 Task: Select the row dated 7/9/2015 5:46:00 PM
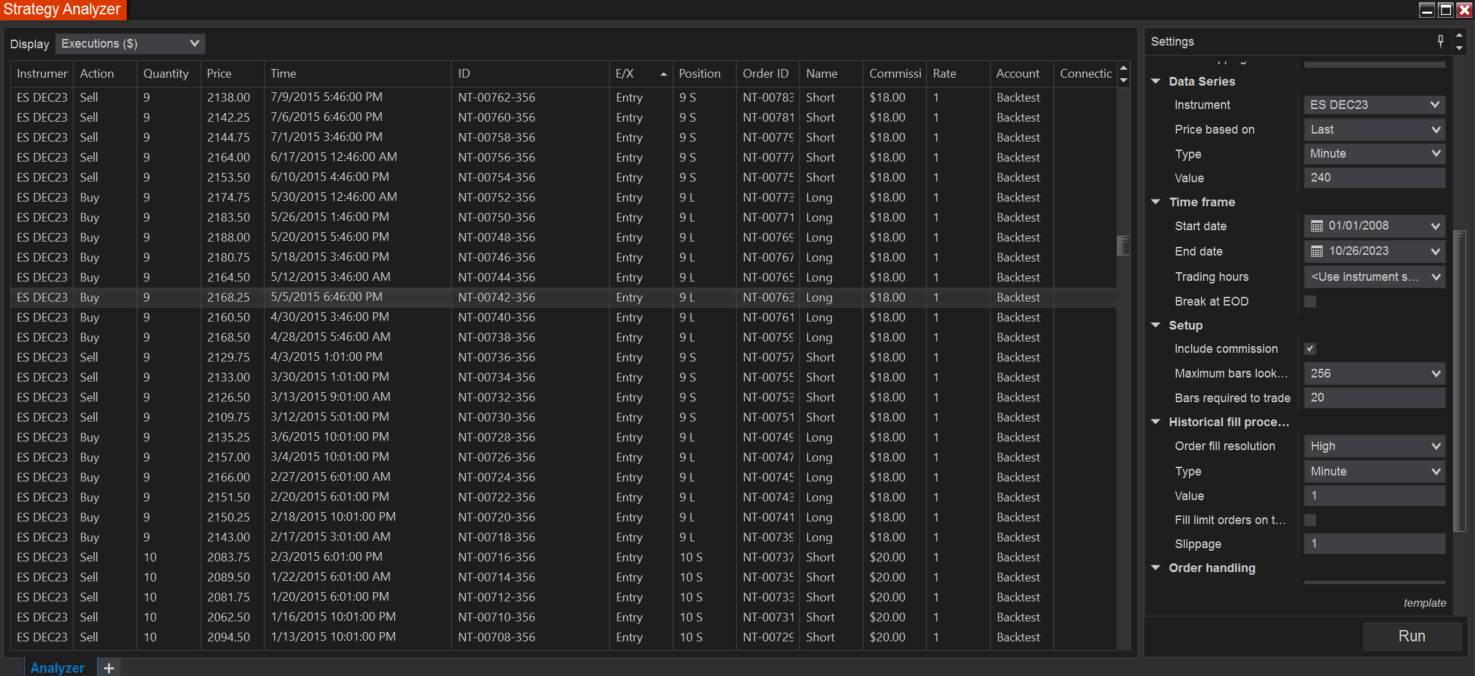564,97
